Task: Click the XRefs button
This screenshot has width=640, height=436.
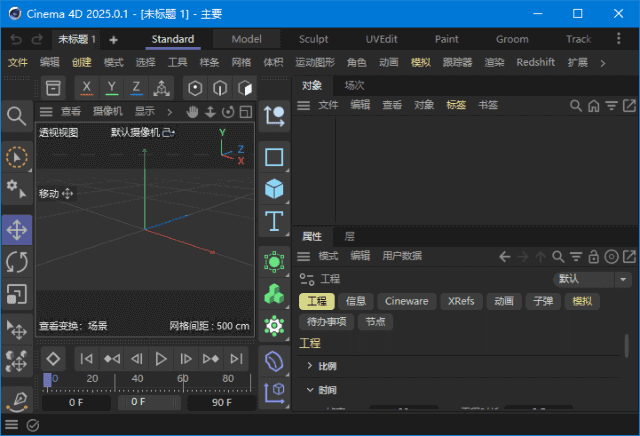Action: [461, 301]
